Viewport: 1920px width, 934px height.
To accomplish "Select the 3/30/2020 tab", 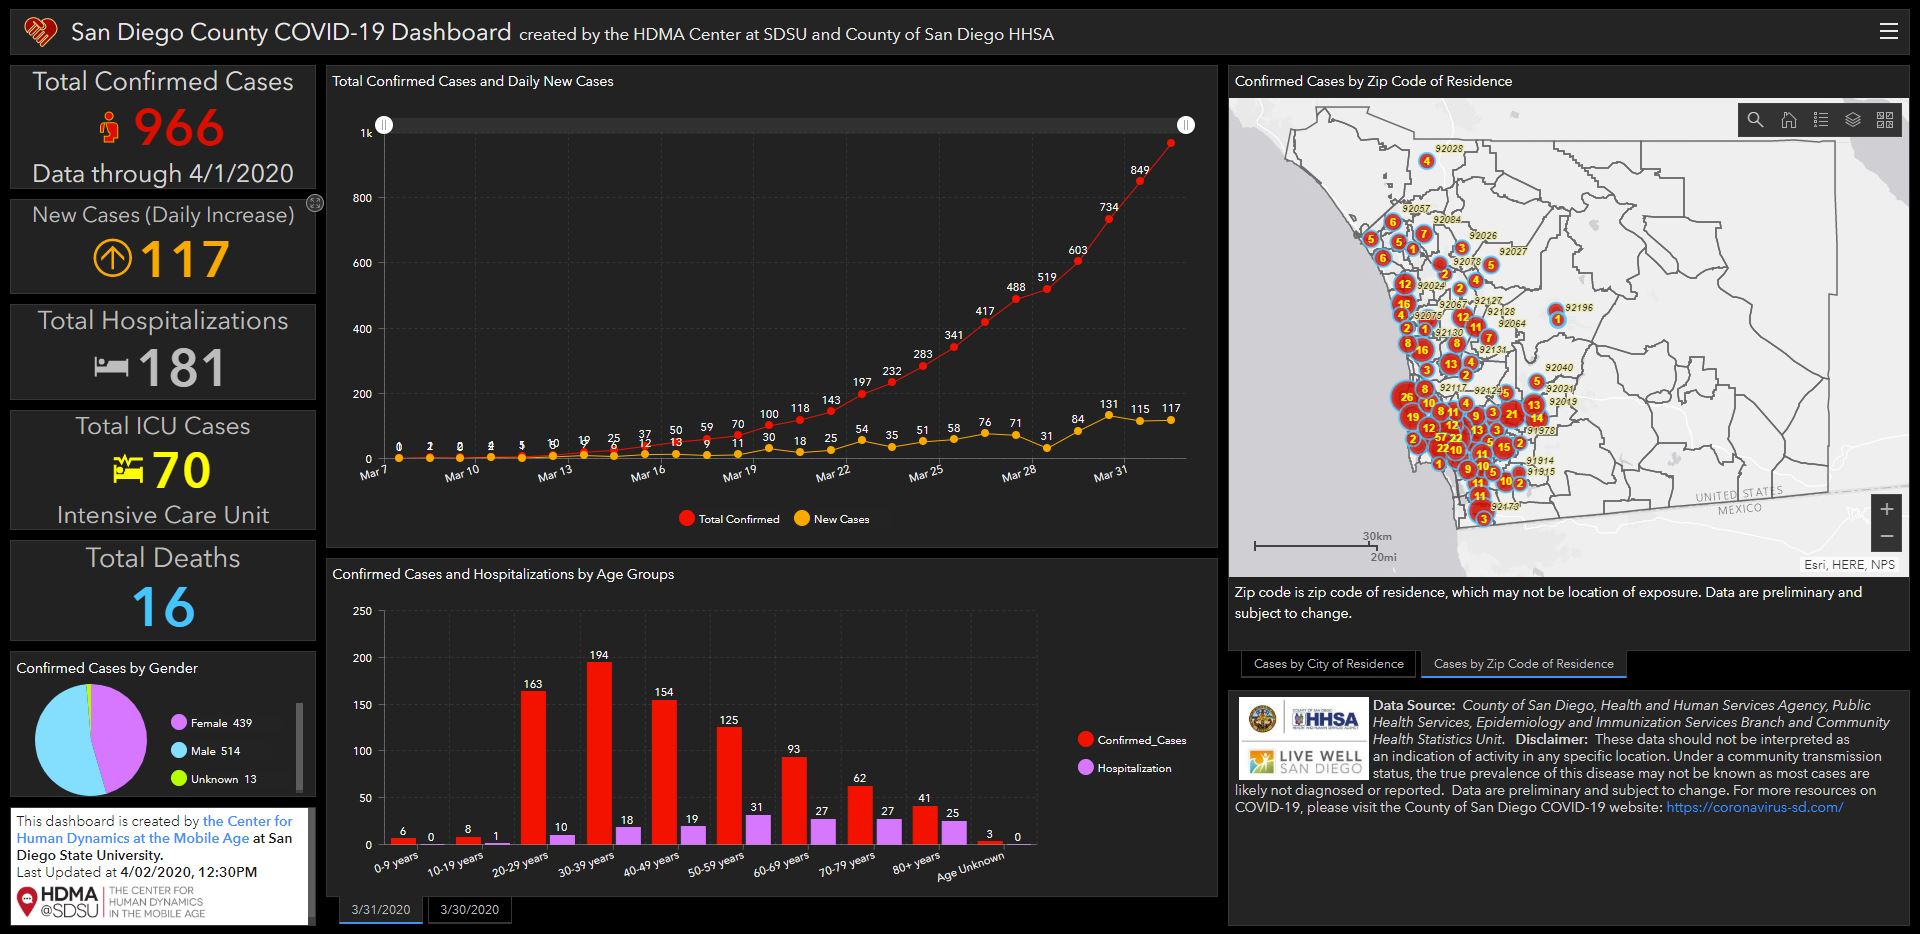I will click(x=469, y=910).
